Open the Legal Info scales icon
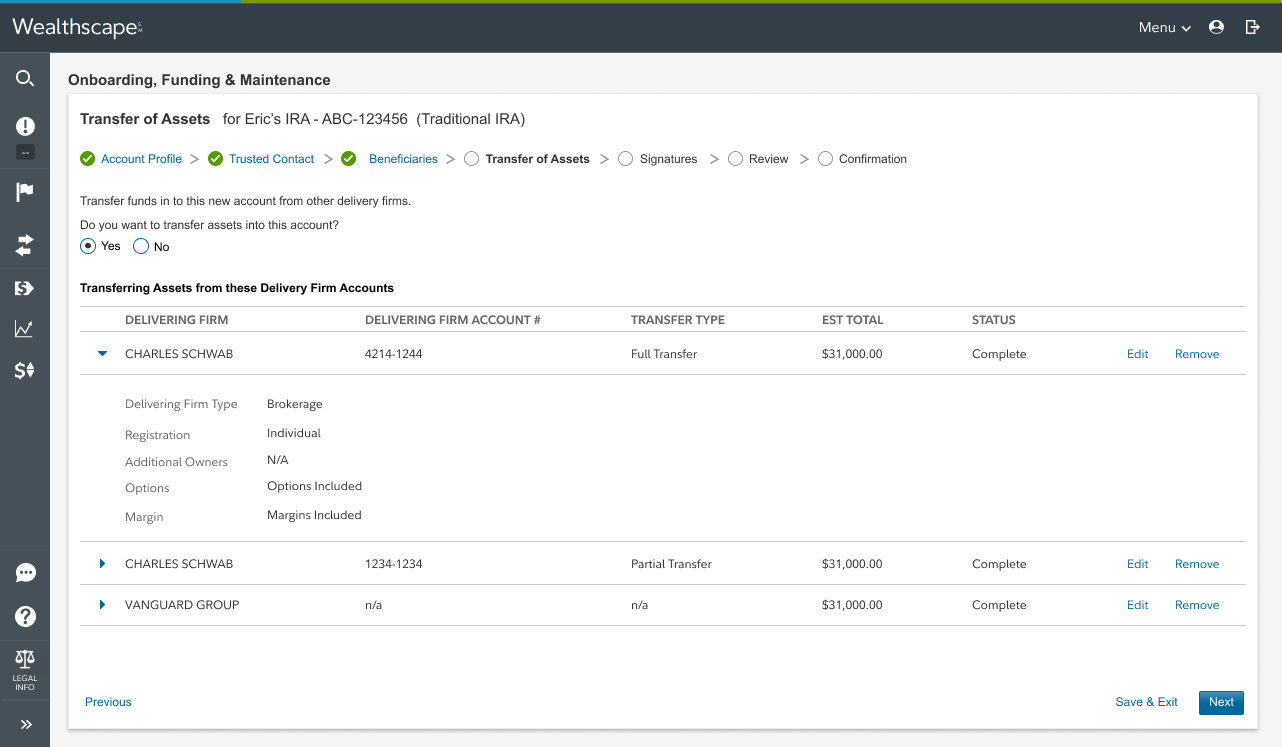The height and width of the screenshot is (747, 1282). (25, 670)
